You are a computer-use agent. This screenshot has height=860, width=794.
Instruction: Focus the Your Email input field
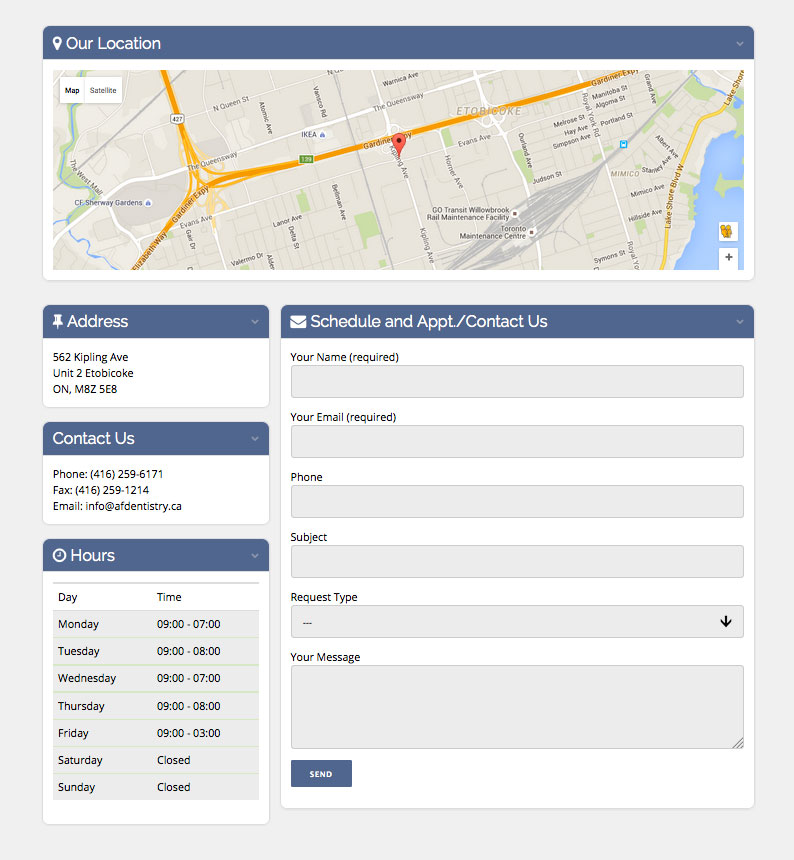pos(517,442)
